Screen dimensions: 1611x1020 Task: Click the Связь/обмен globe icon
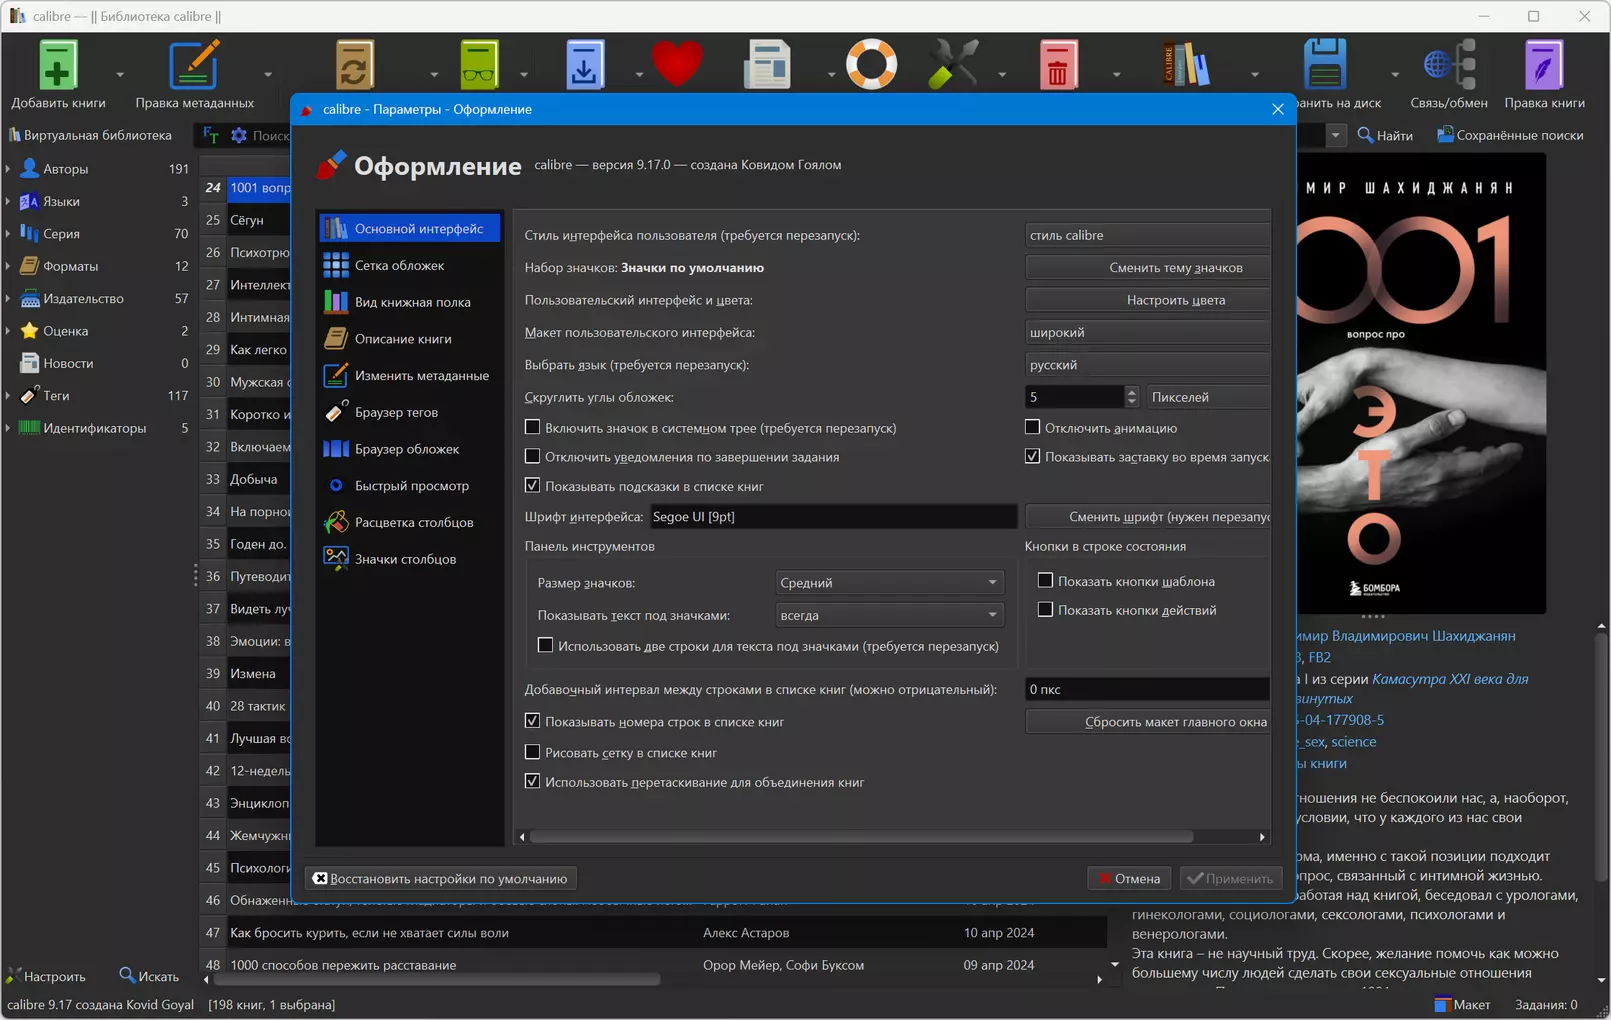point(1449,65)
